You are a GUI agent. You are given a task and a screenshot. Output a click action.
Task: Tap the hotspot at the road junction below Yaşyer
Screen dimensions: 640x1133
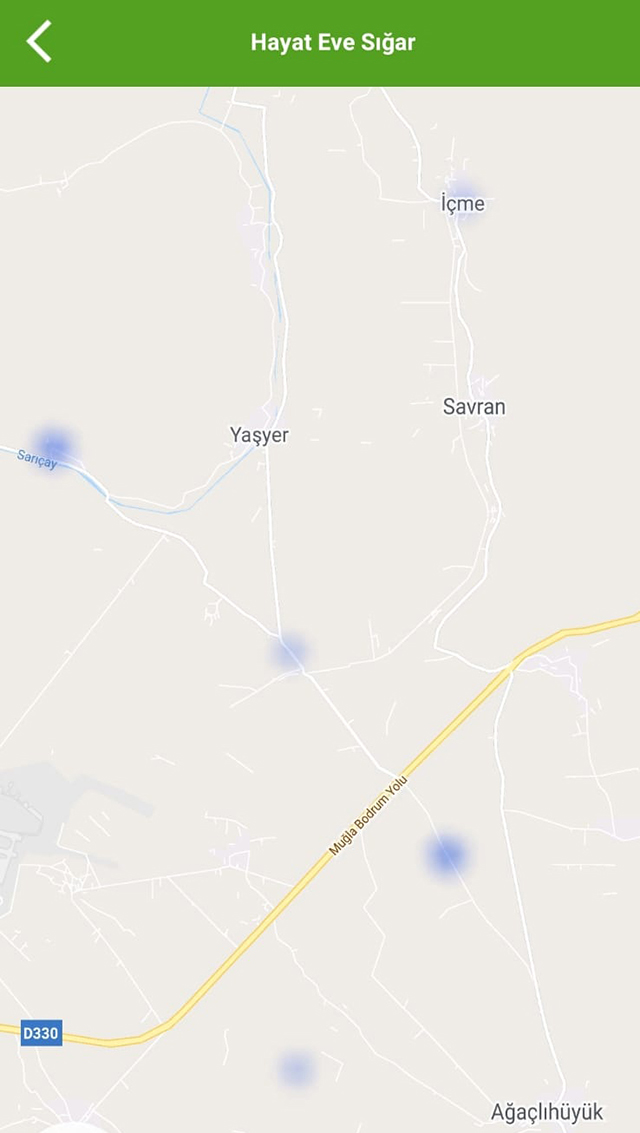pyautogui.click(x=290, y=650)
